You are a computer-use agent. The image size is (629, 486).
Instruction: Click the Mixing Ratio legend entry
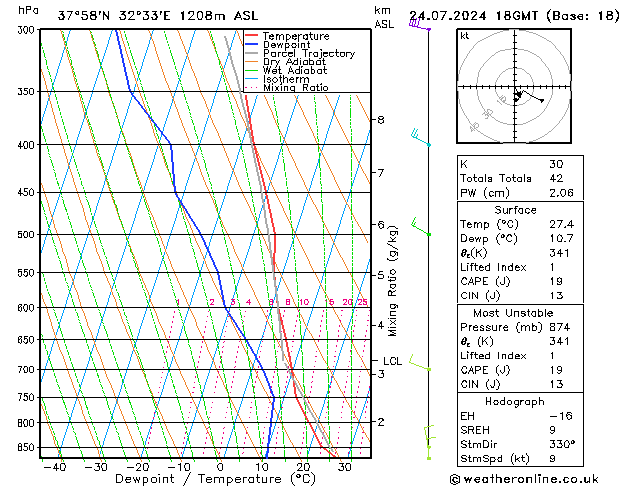coord(295,88)
